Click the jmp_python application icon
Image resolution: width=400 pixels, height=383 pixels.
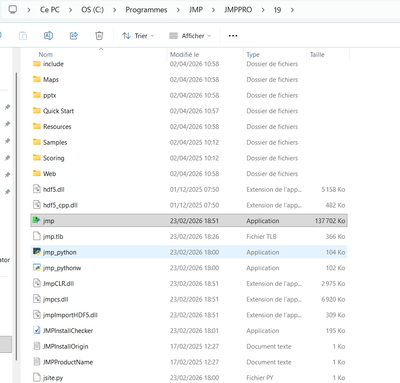point(37,252)
